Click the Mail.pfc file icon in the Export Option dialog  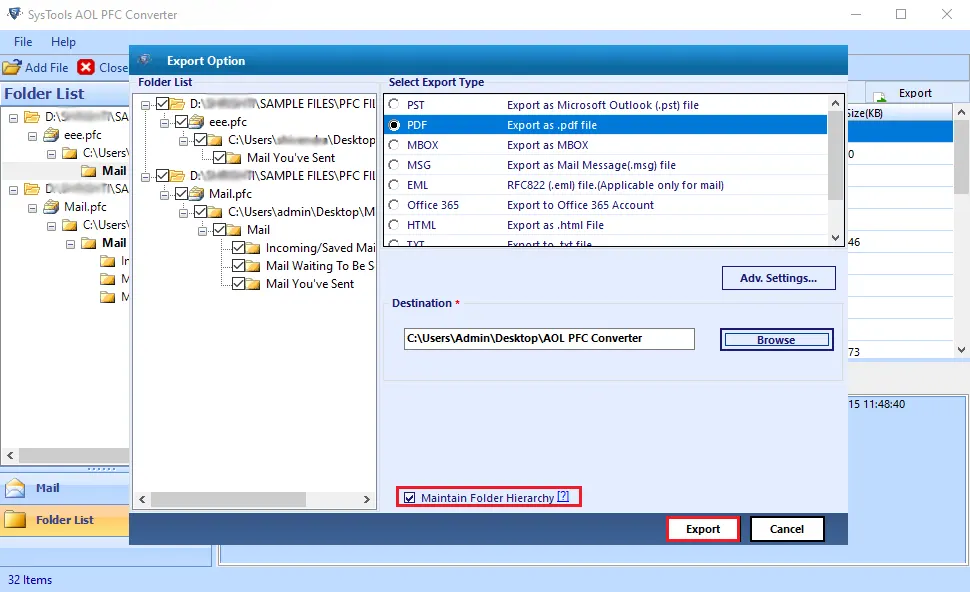(x=197, y=194)
